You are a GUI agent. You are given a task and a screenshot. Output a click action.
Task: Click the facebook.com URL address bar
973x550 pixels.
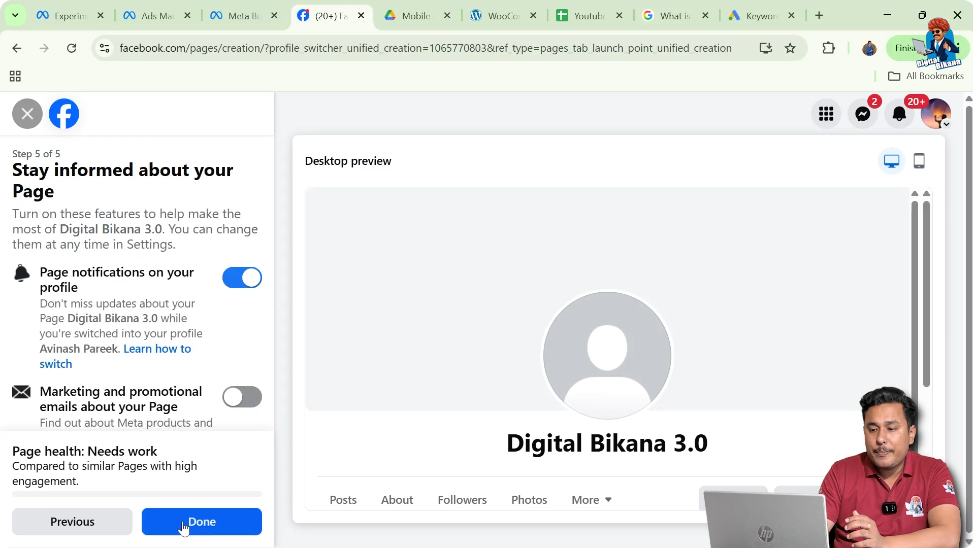[x=425, y=48]
